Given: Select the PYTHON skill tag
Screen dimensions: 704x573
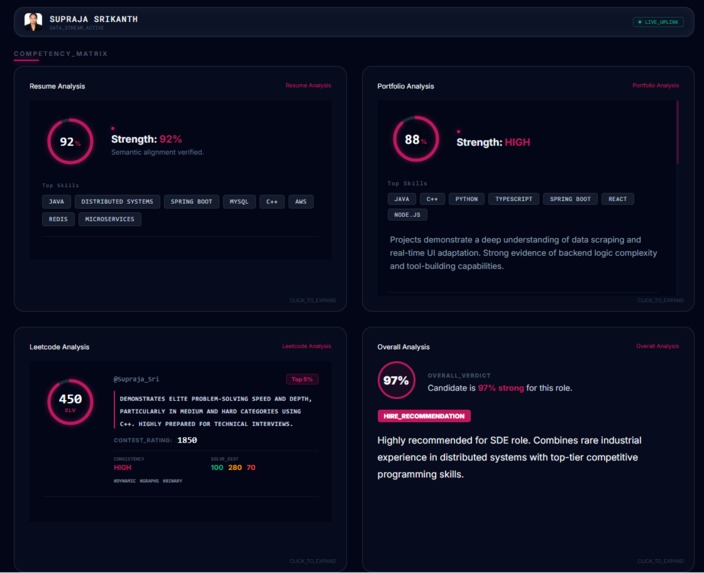Looking at the screenshot, I should pos(466,199).
